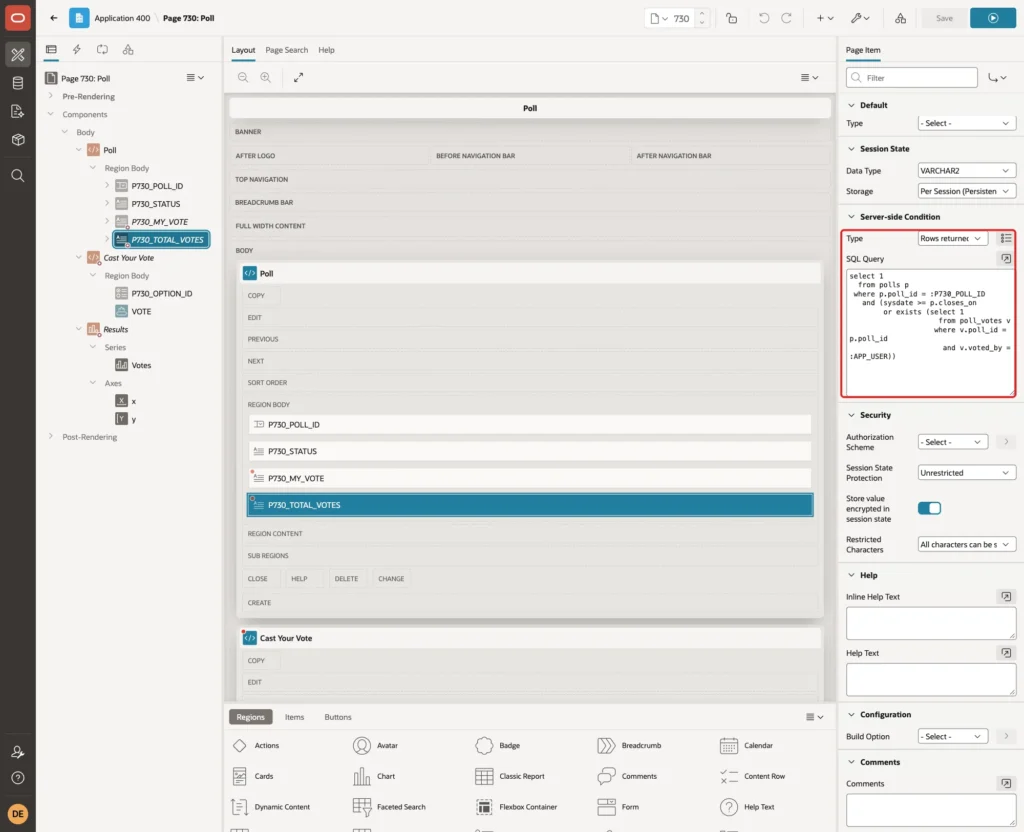Click the search magnifier in left sidebar
Viewport: 1024px width, 832px height.
tap(18, 176)
